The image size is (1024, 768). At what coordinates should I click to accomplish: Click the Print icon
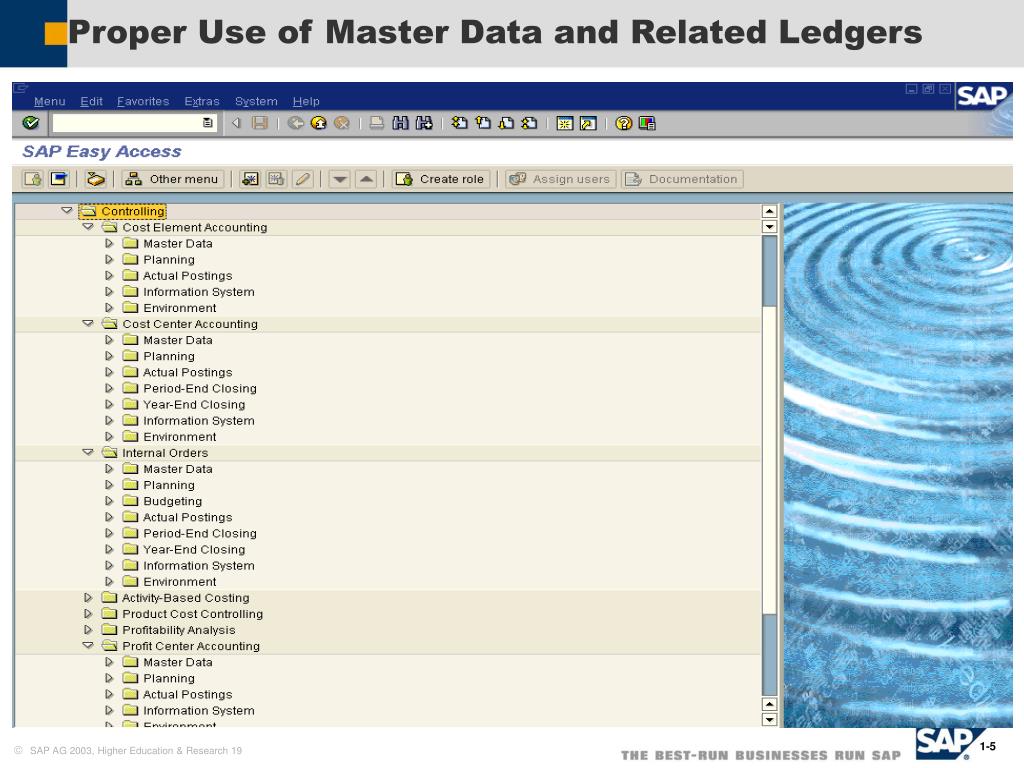377,123
